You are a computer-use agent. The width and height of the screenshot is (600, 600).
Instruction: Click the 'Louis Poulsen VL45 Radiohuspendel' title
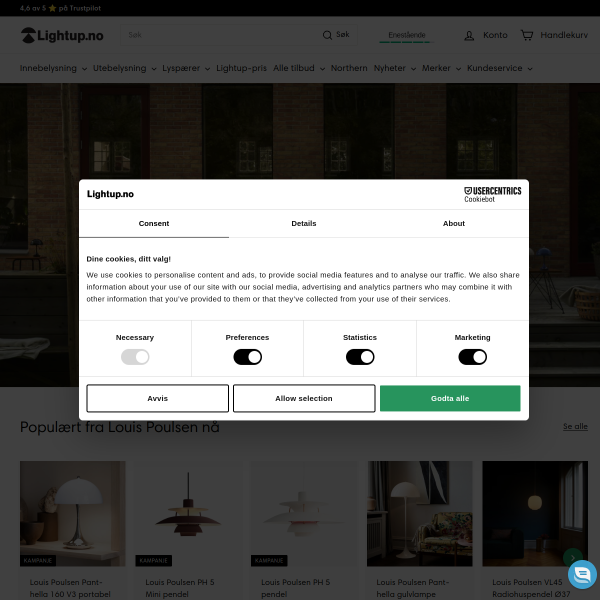(x=531, y=588)
